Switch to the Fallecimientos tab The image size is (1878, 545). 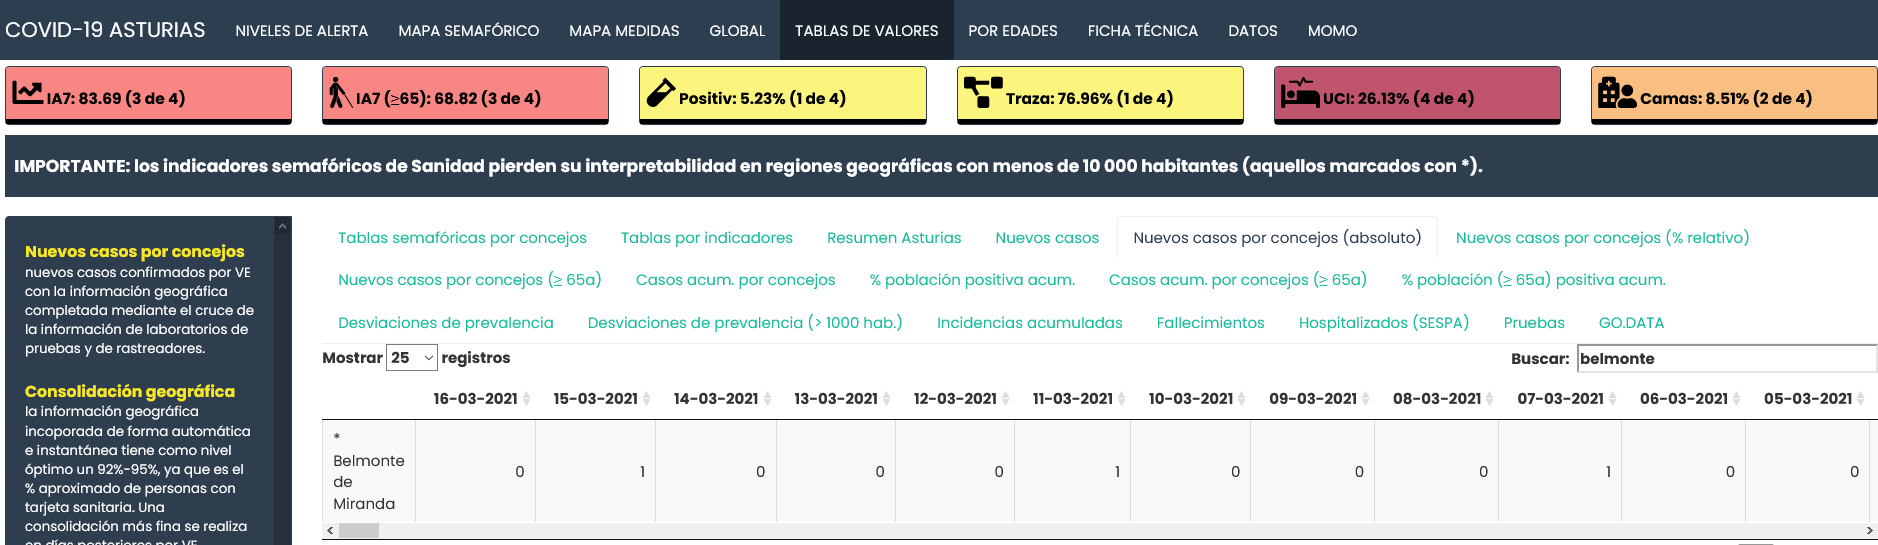1210,323
